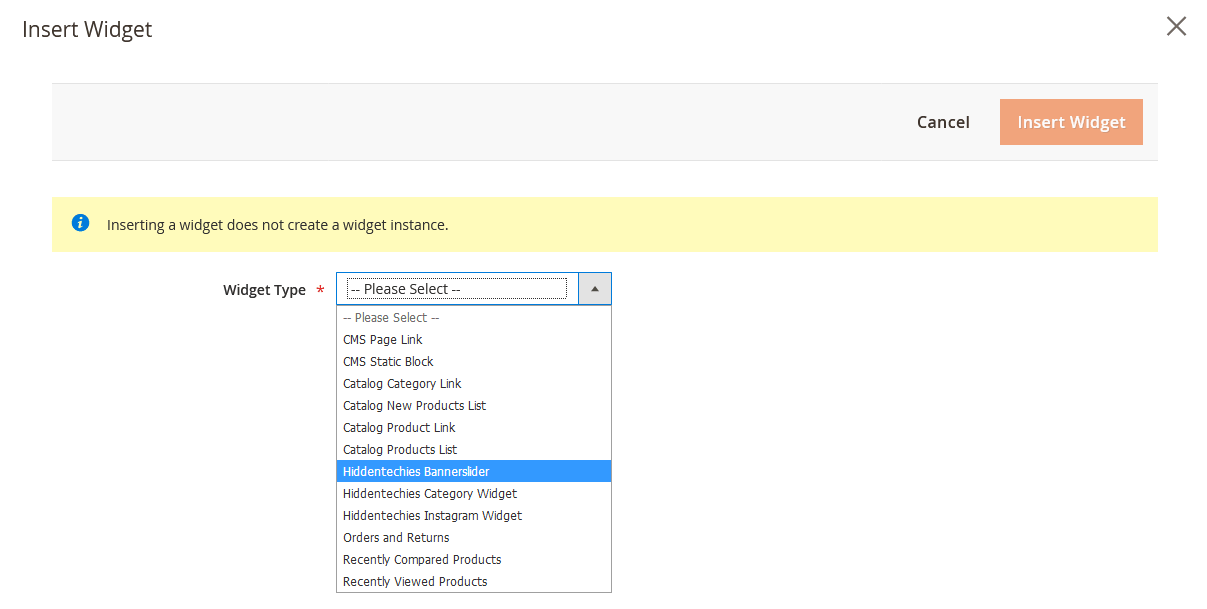Viewport: 1207px width, 609px height.
Task: Choose Hiddentechies Category Widget option
Action: coord(429,493)
